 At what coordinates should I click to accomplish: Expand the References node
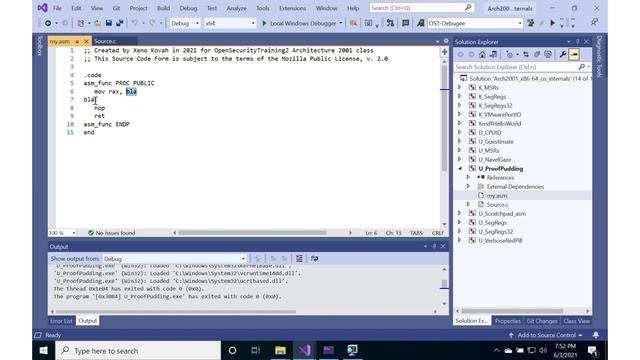pos(468,178)
